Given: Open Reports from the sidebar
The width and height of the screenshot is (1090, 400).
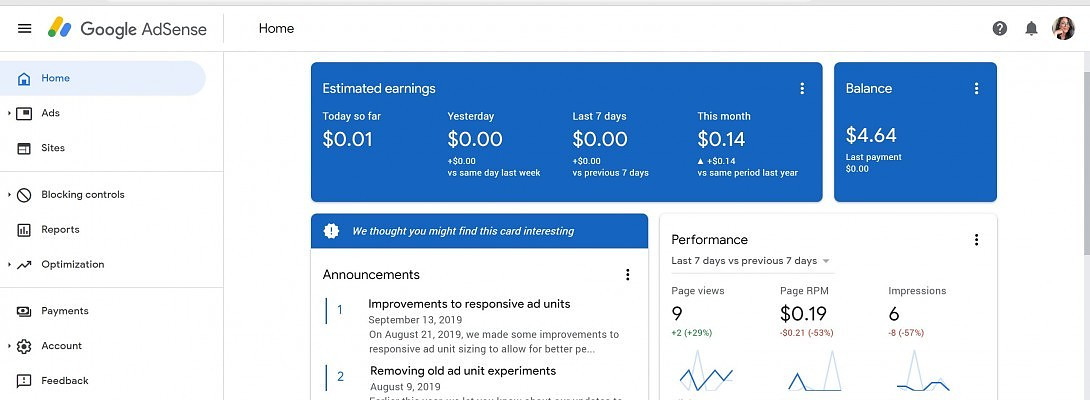Looking at the screenshot, I should coord(60,230).
